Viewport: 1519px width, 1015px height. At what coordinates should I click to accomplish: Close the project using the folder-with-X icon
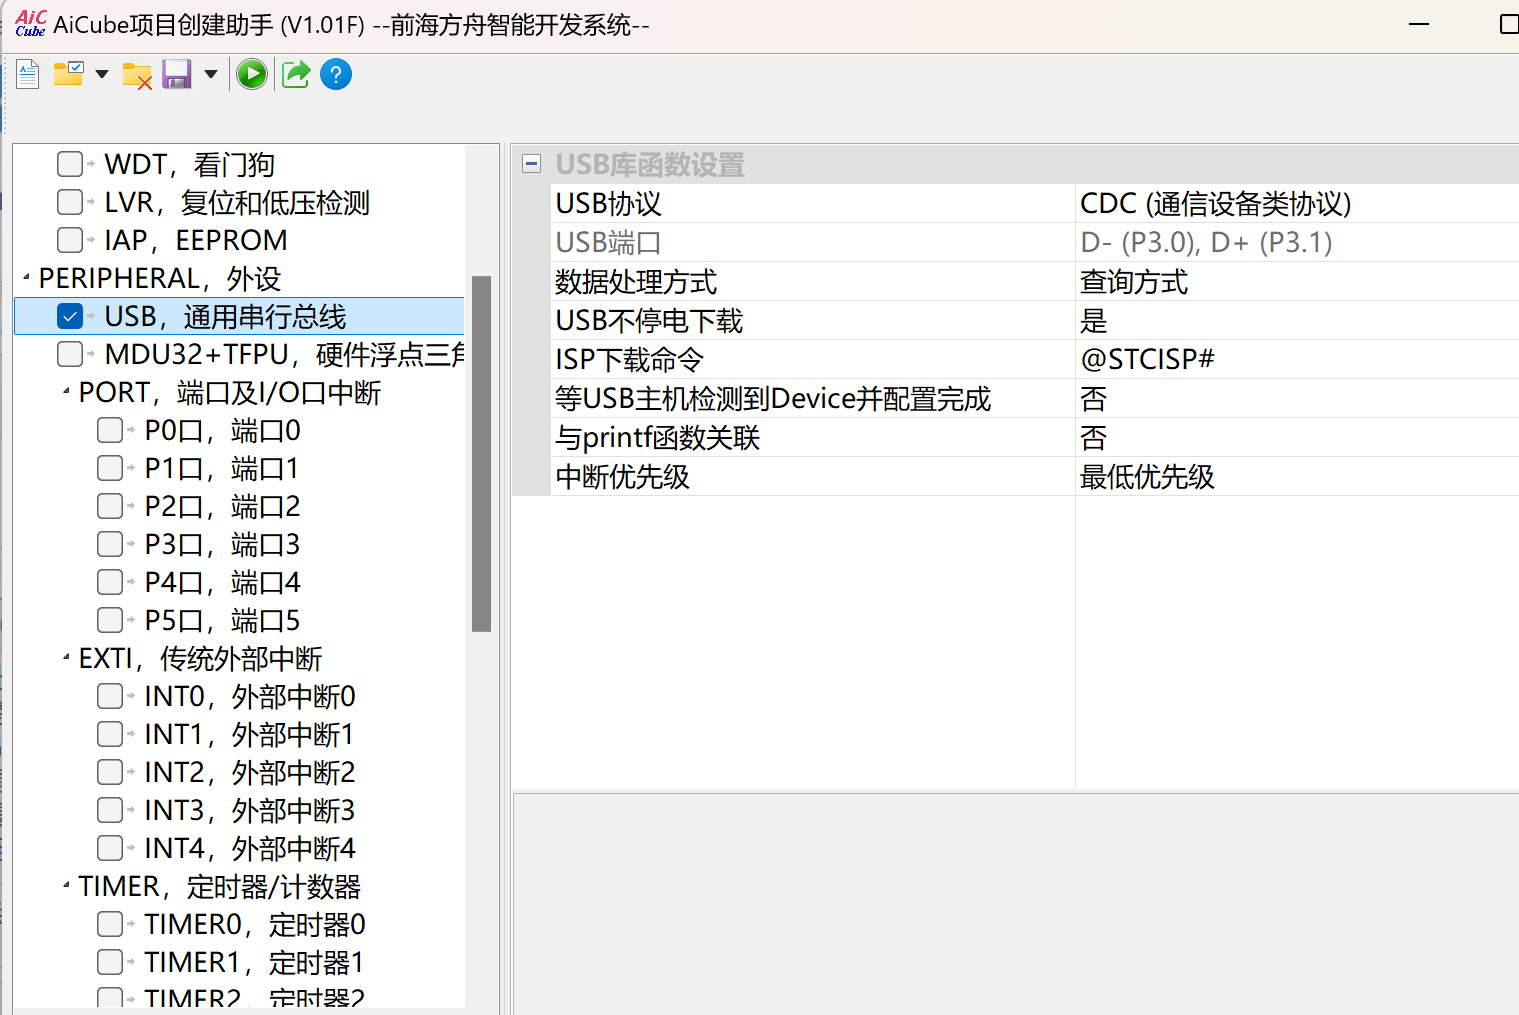coord(137,74)
